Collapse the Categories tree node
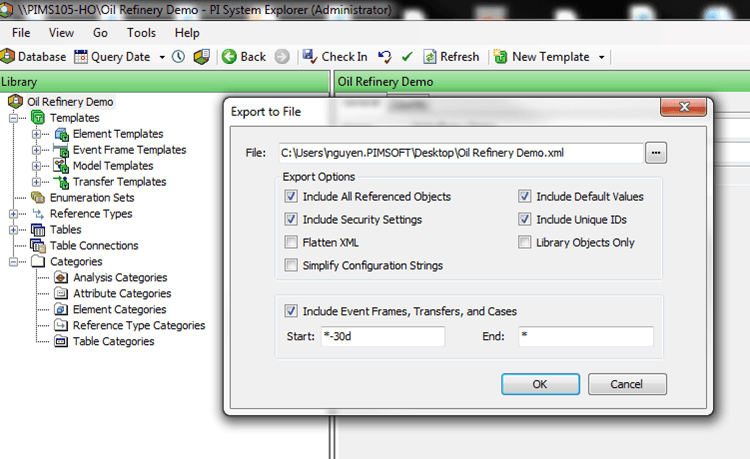This screenshot has width=750, height=459. coord(13,262)
